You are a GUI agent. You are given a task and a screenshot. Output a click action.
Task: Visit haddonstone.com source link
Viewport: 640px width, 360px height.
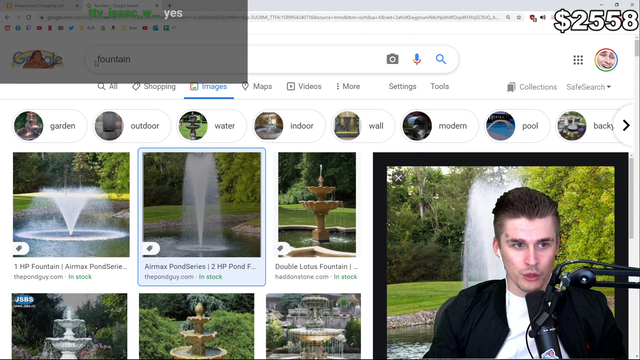click(302, 277)
